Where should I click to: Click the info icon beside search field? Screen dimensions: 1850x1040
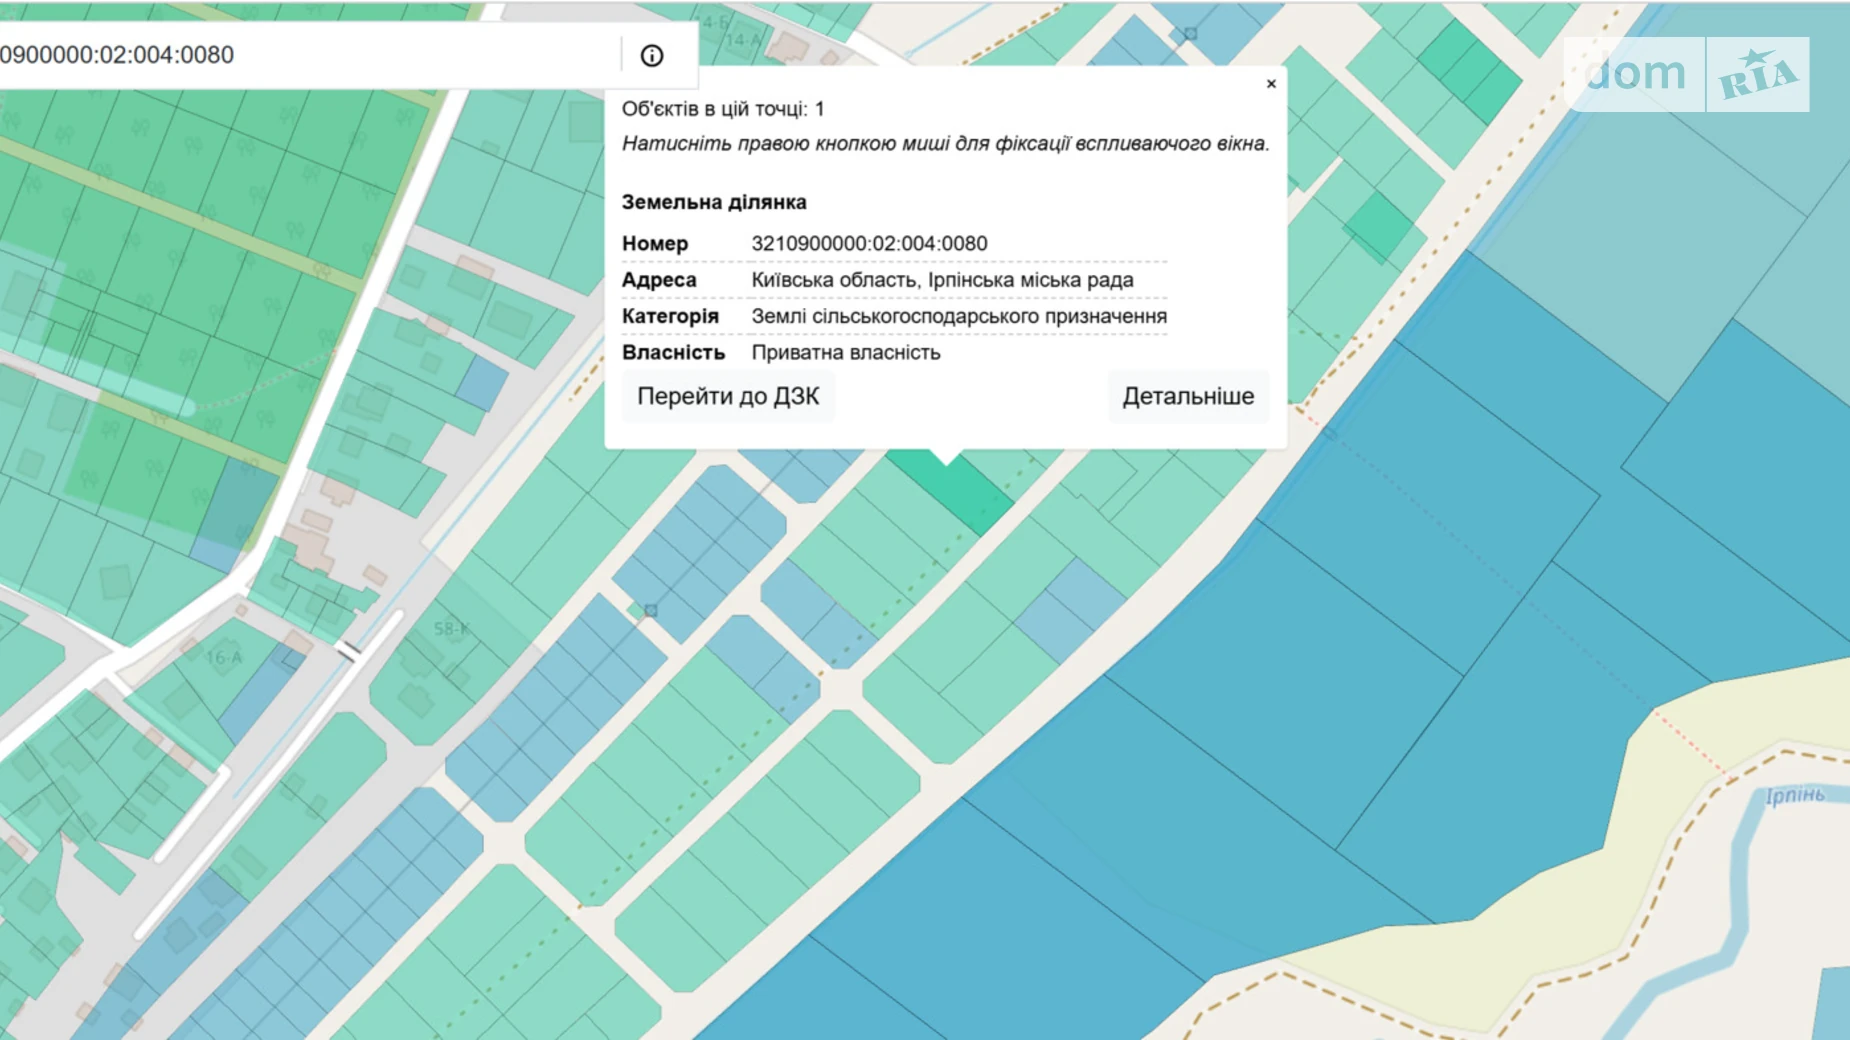pyautogui.click(x=652, y=56)
